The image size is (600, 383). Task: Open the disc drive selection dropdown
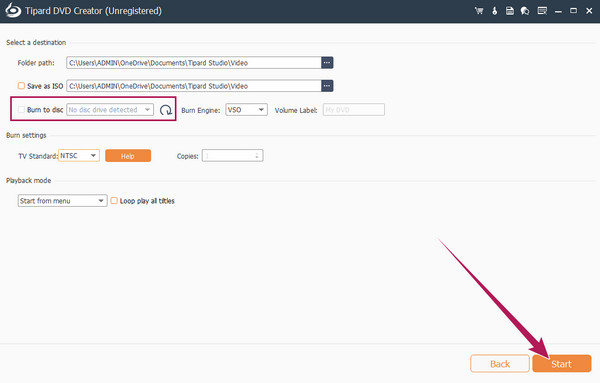point(110,110)
